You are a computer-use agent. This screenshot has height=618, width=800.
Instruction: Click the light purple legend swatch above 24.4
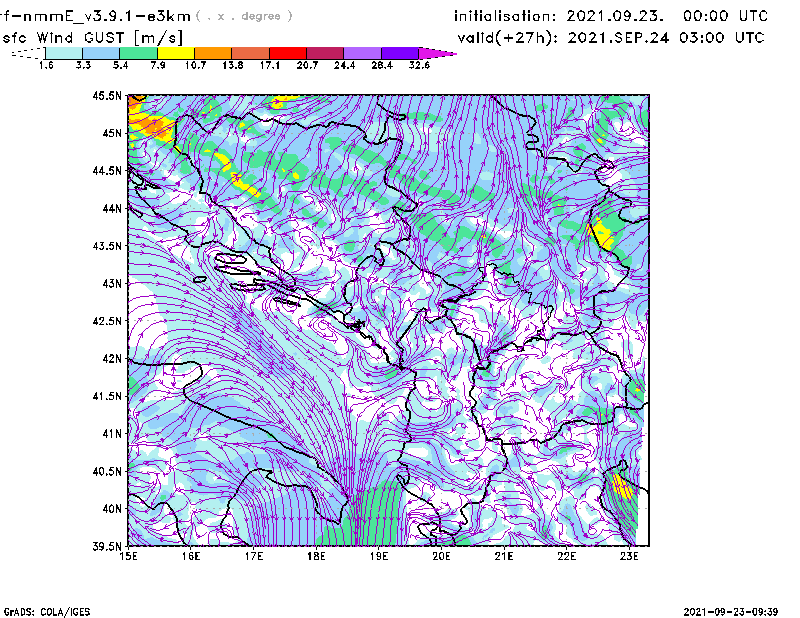click(362, 53)
